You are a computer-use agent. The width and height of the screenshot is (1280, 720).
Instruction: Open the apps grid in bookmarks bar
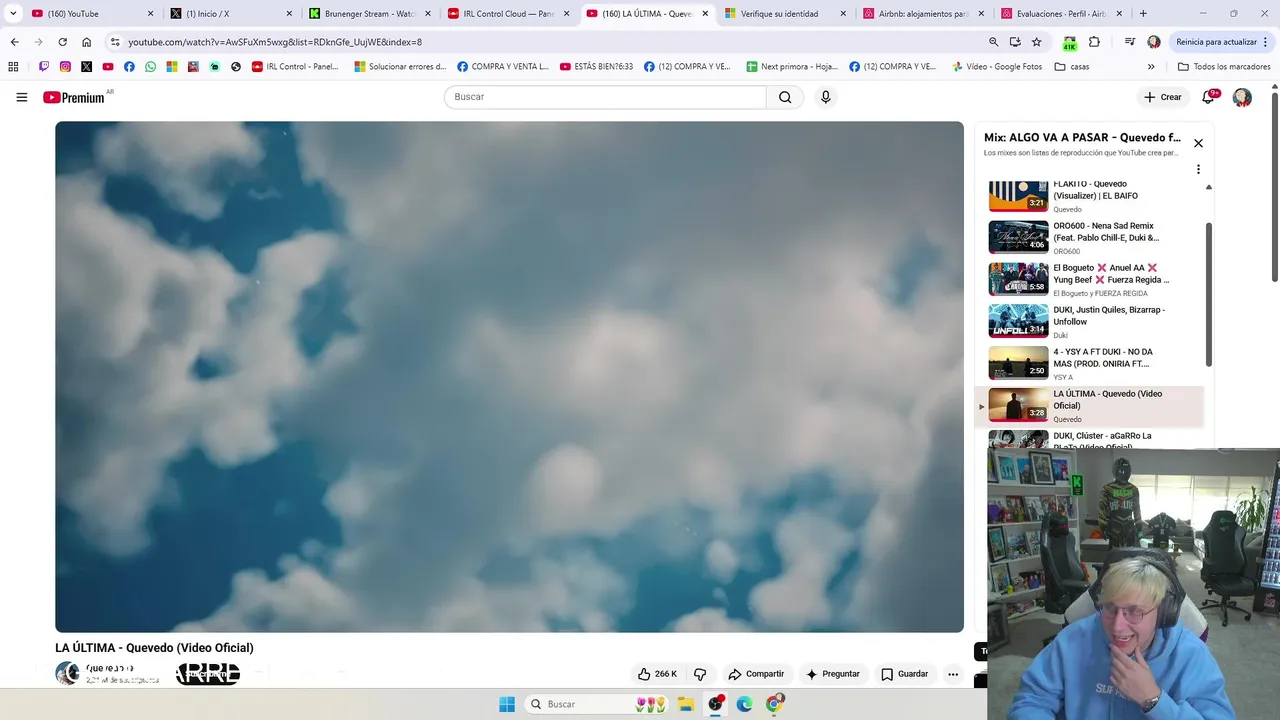[x=13, y=67]
